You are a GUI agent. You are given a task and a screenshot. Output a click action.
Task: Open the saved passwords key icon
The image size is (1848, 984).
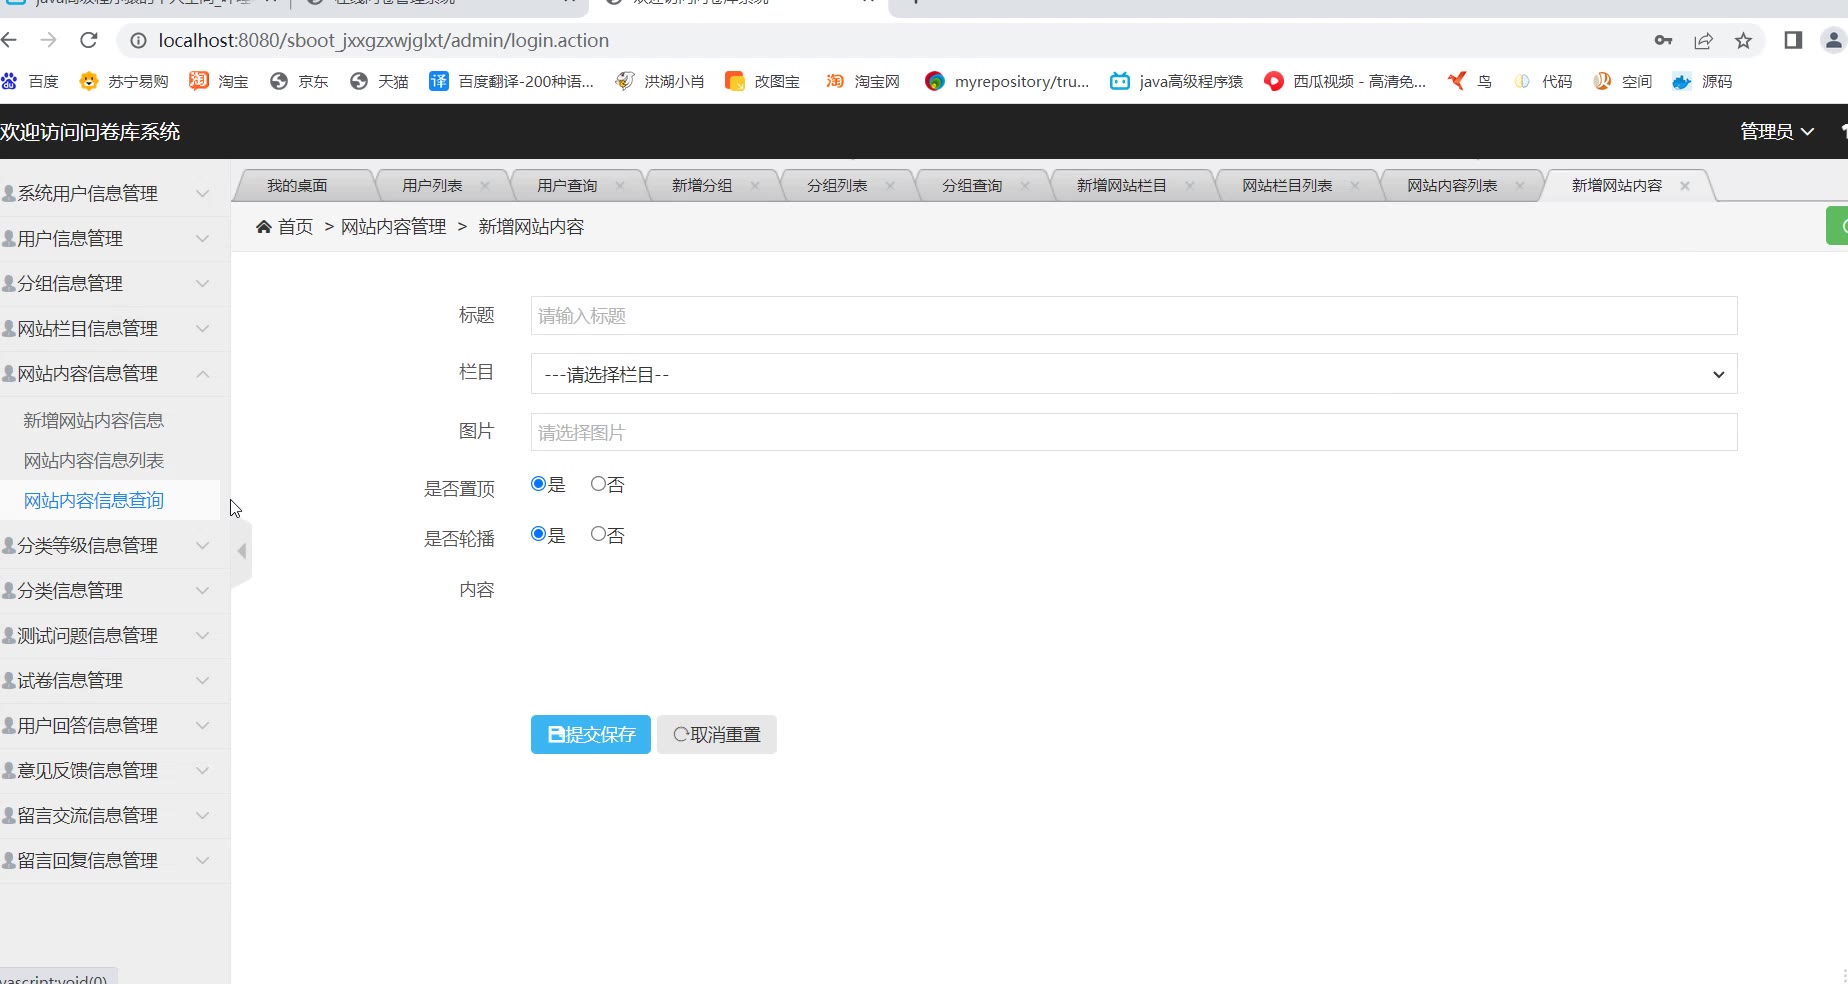[x=1663, y=41]
